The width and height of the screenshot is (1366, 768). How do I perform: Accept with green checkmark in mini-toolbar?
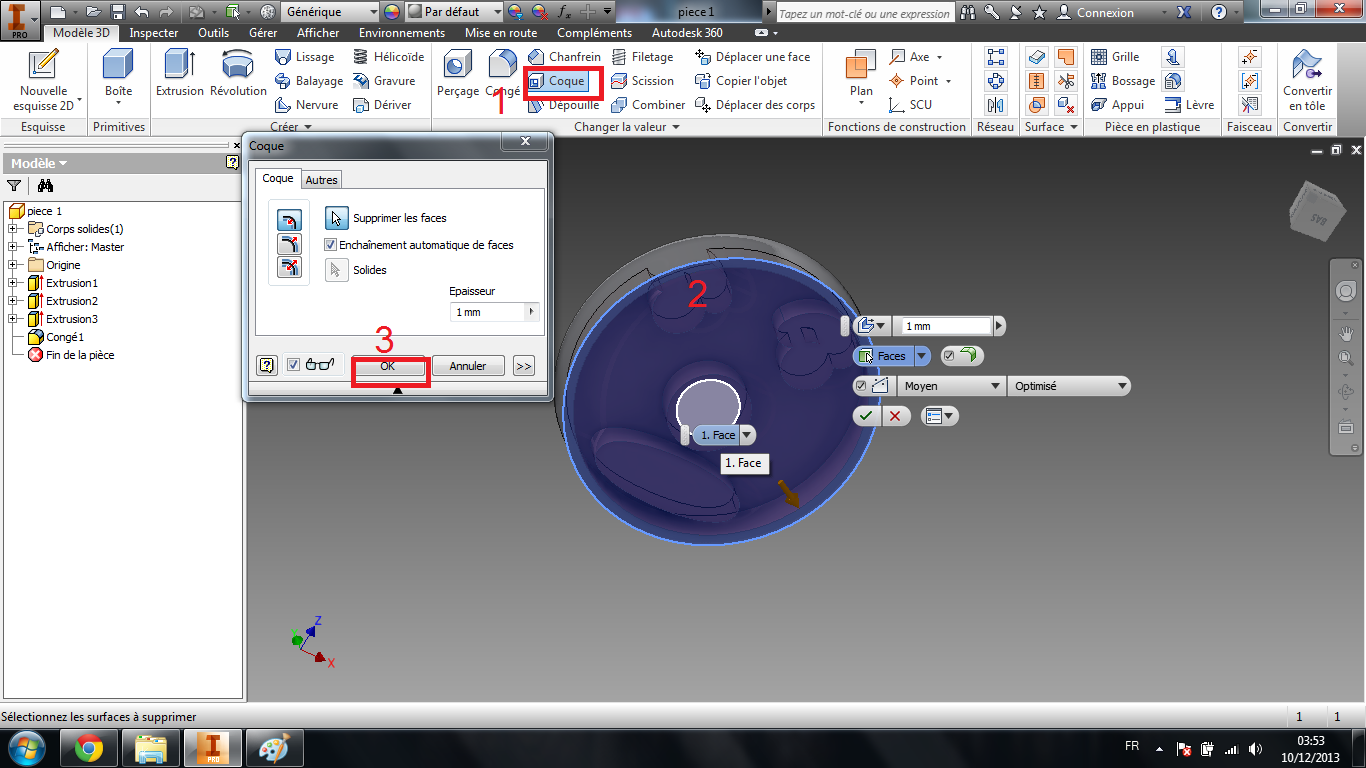866,416
